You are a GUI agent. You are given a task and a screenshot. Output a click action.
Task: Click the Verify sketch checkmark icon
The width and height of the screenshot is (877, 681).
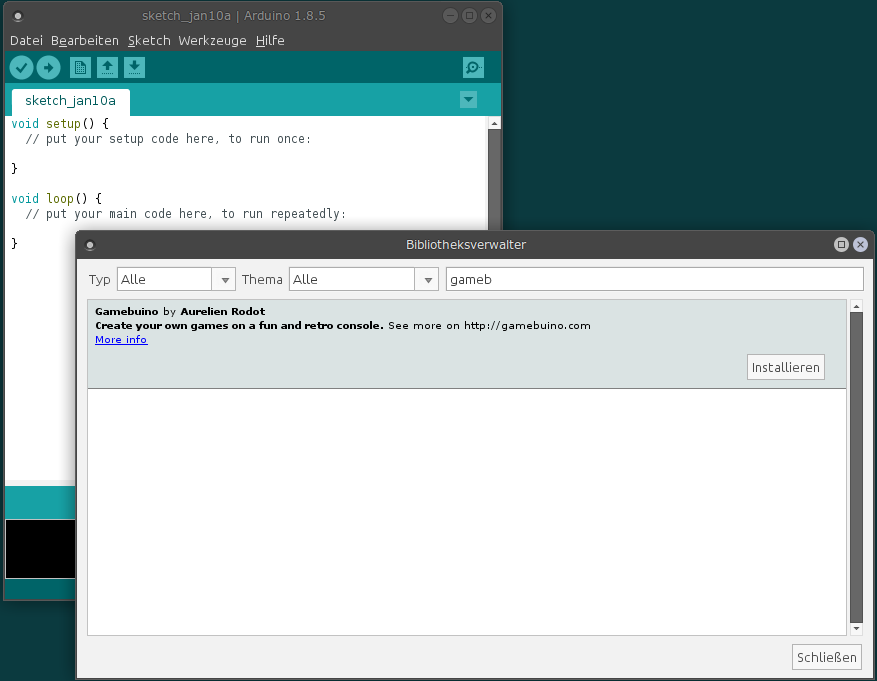(21, 67)
